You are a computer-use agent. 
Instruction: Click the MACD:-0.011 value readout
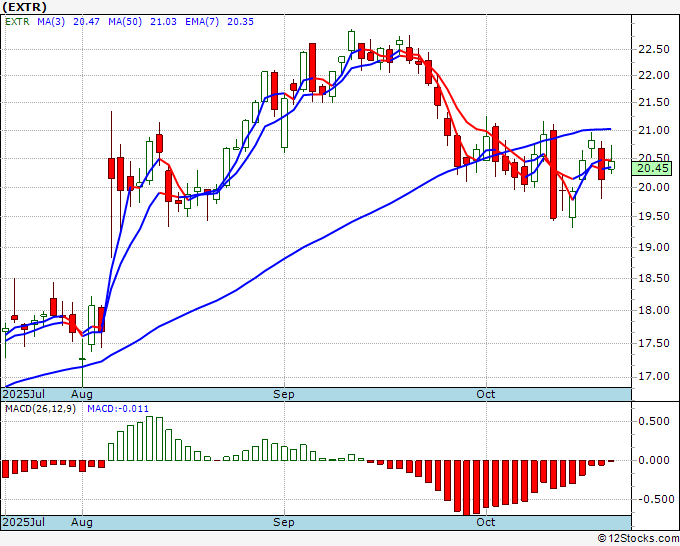click(x=118, y=409)
